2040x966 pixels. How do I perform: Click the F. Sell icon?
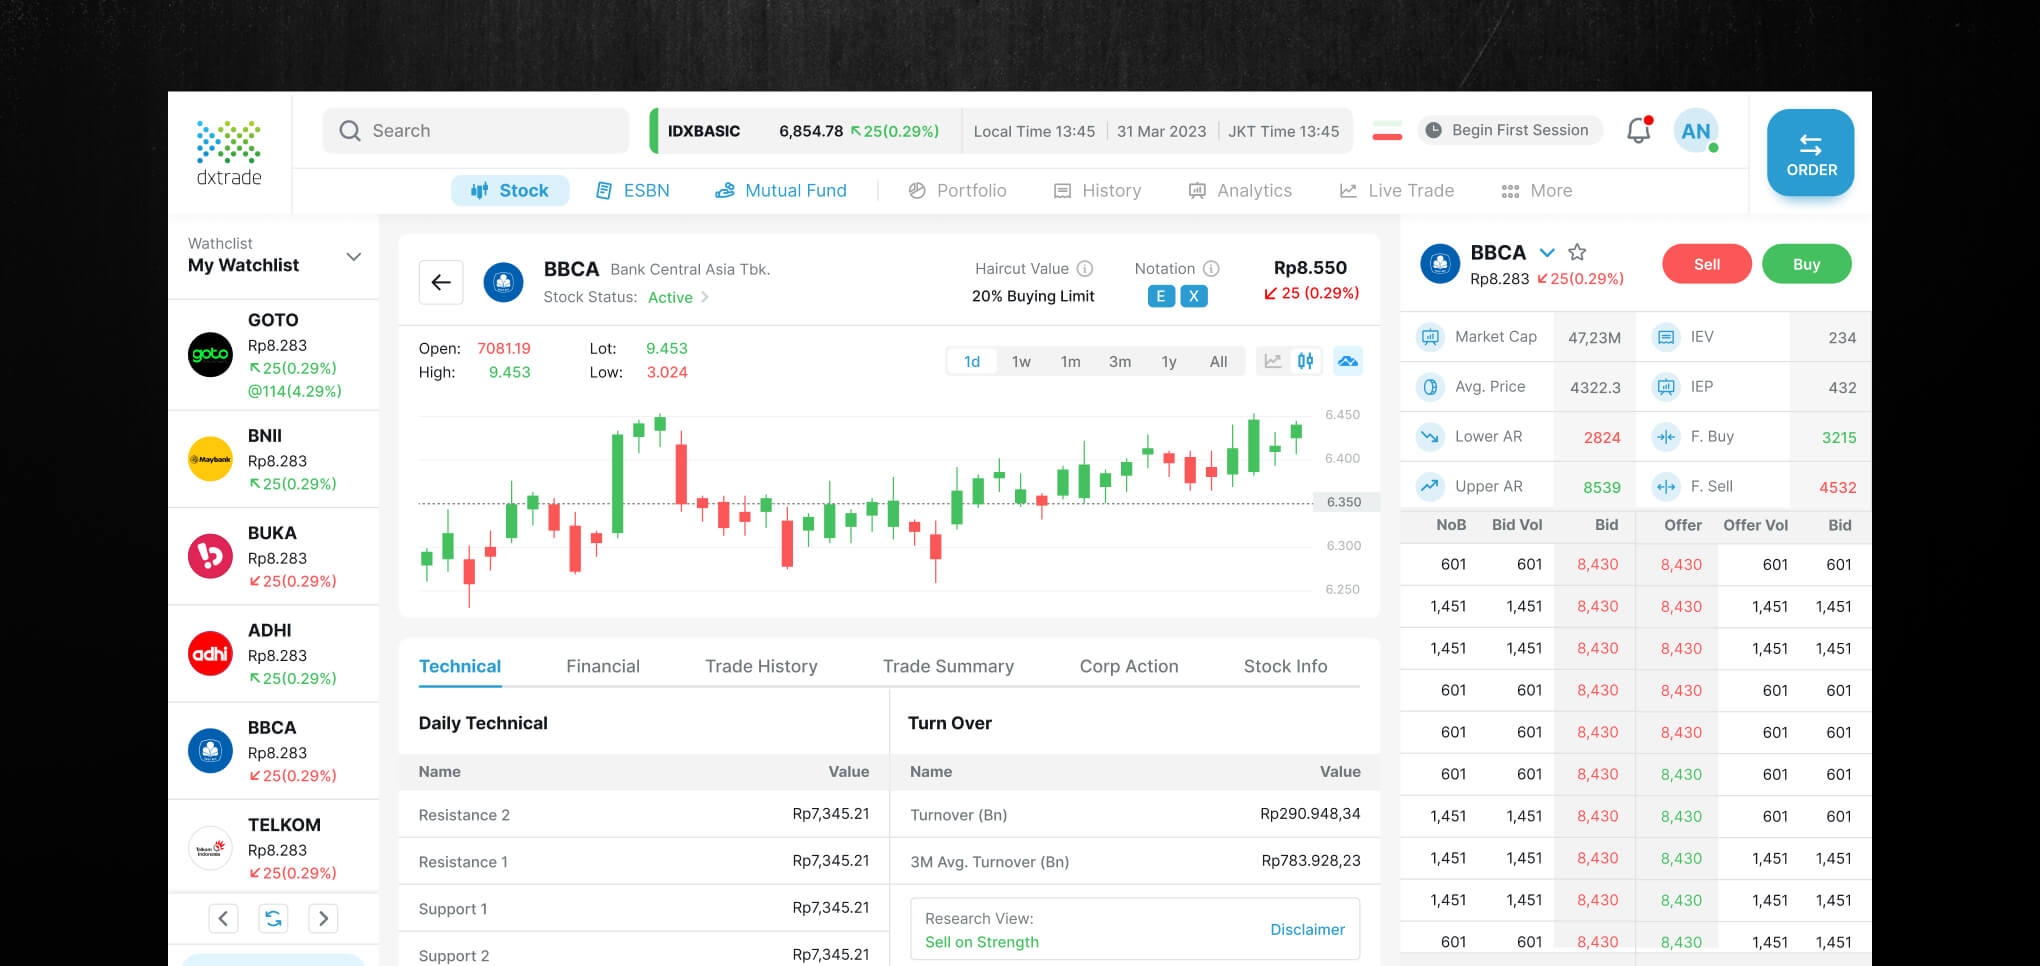1666,487
